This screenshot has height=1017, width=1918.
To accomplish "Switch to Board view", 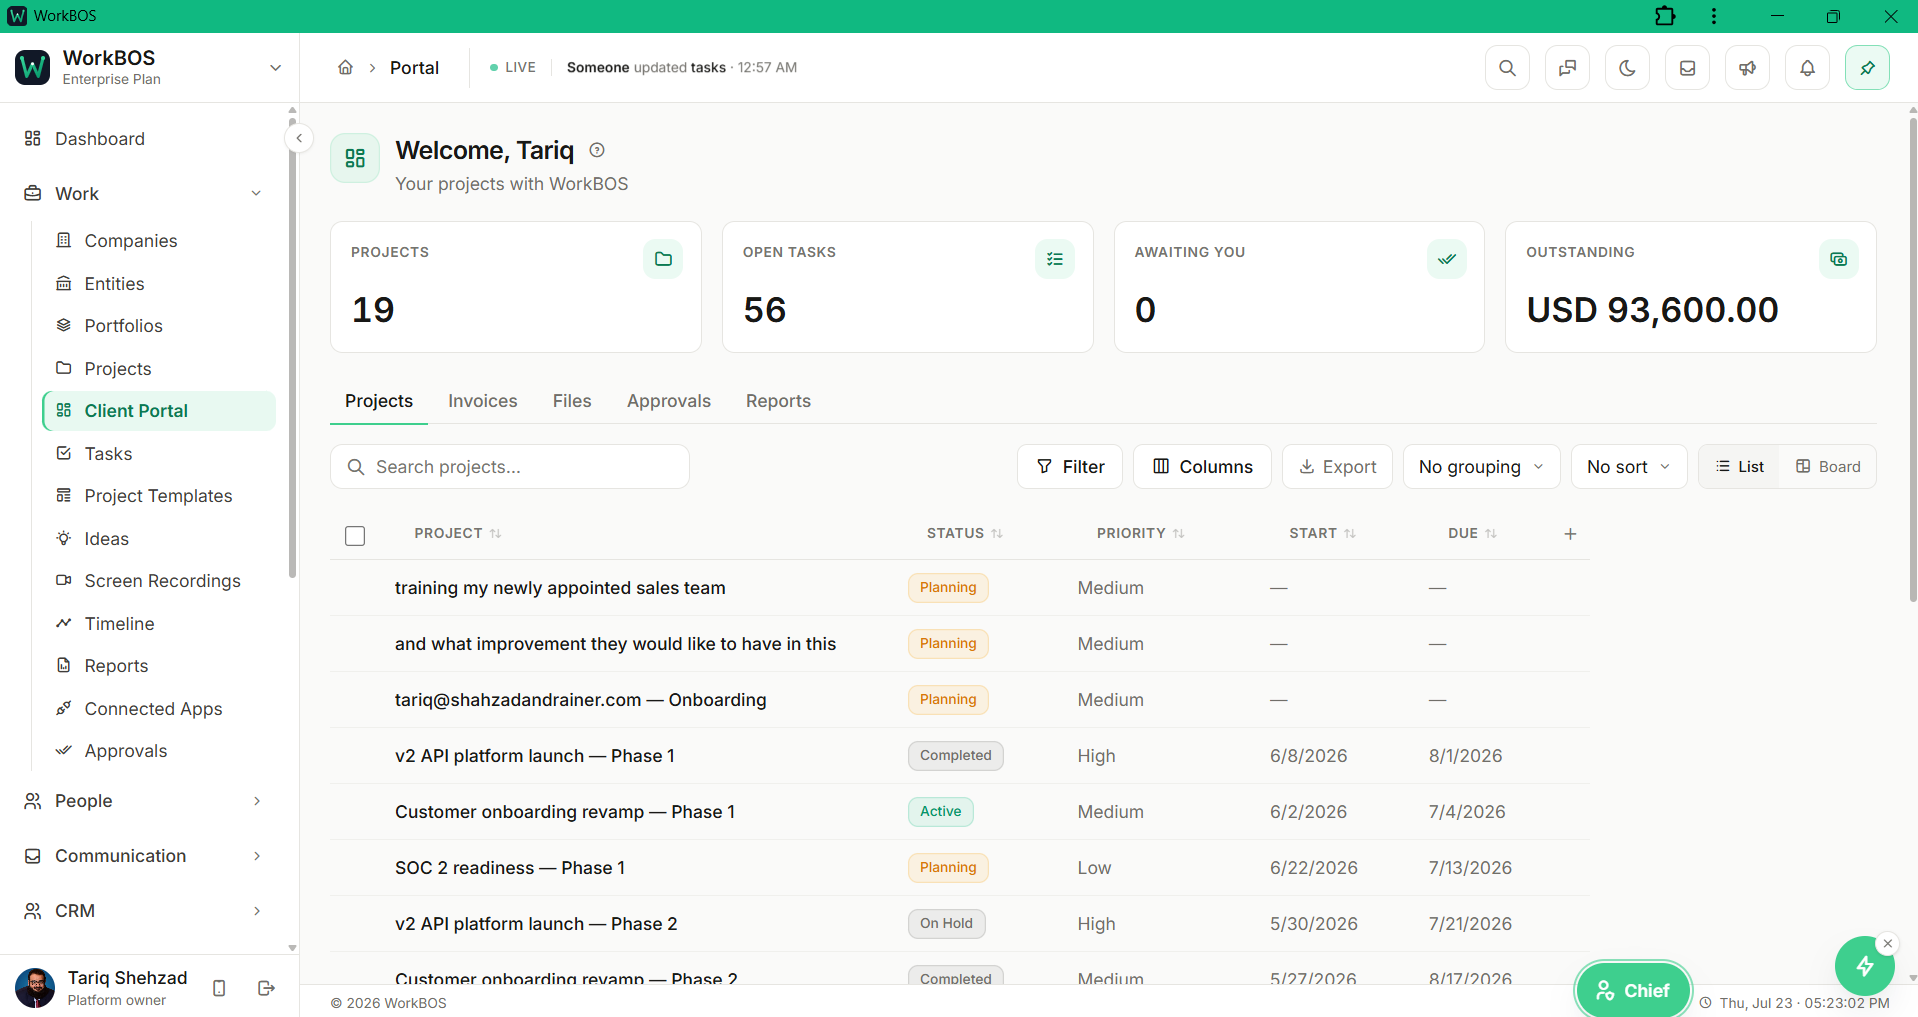I will pos(1828,467).
